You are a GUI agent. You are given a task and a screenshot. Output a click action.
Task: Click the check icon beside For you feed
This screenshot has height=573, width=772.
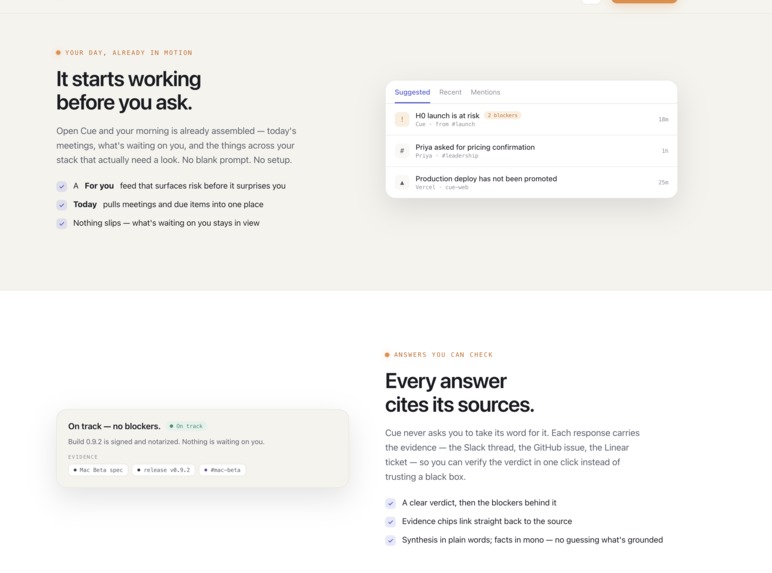(62, 186)
